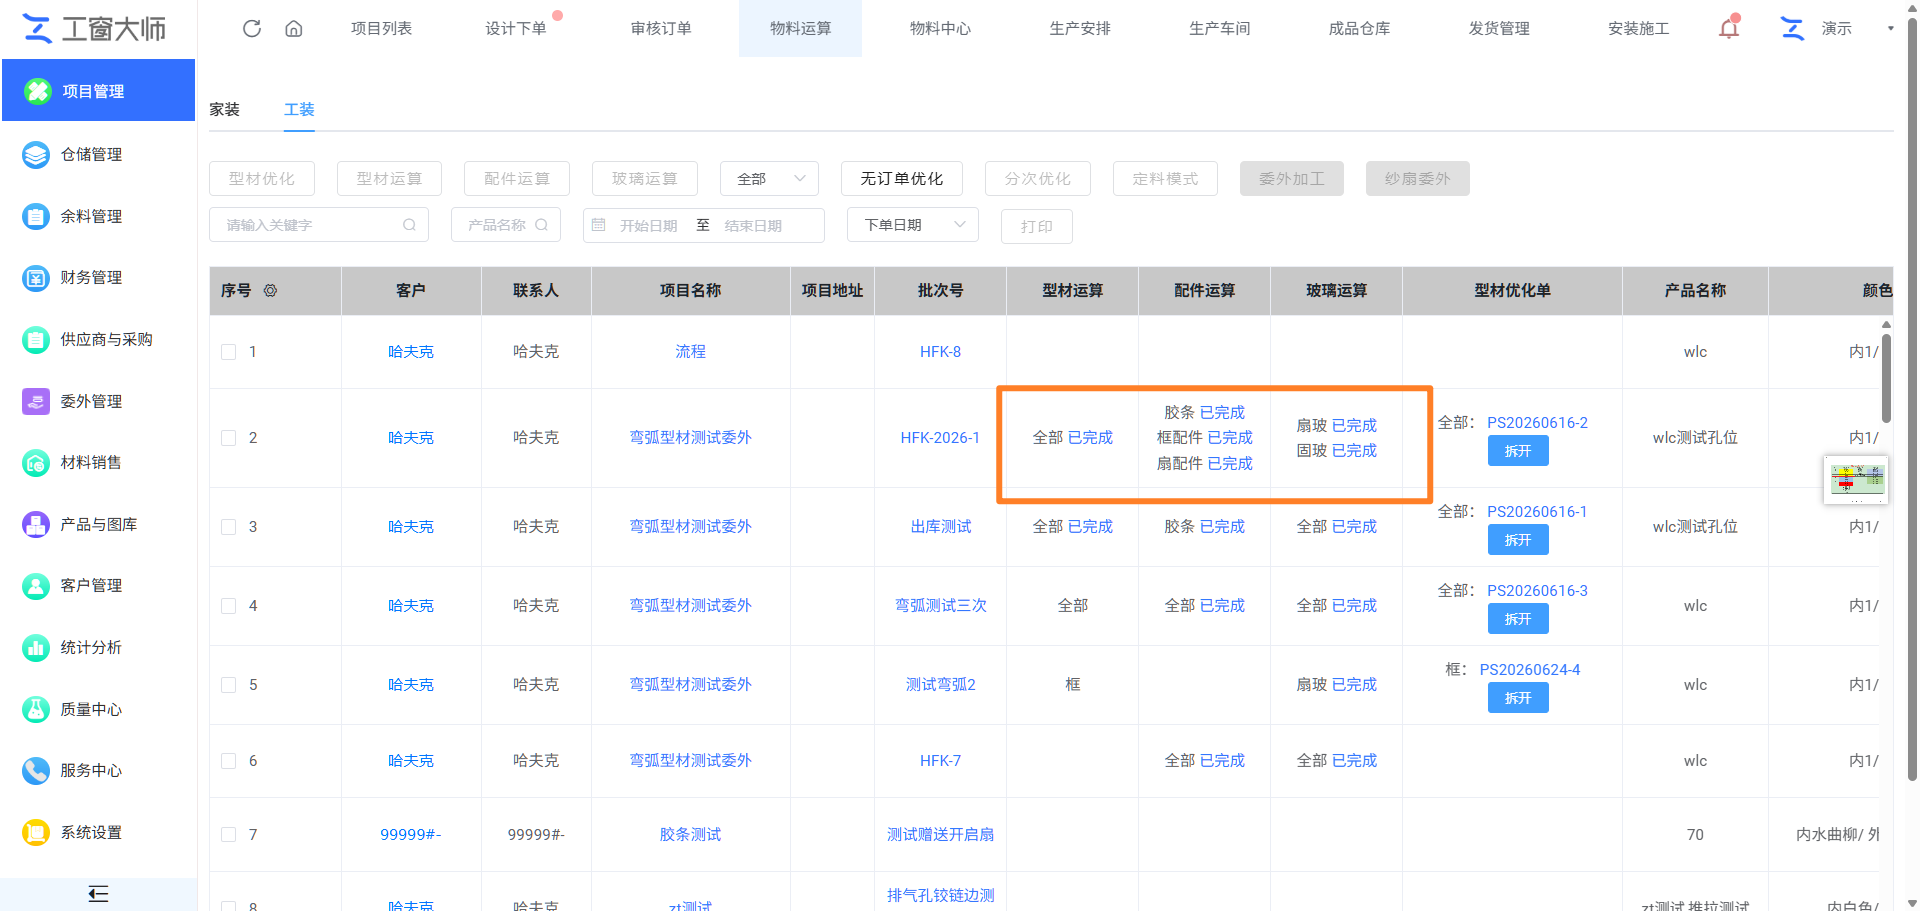Click 纱扇委外 button
The width and height of the screenshot is (1920, 911).
point(1418,179)
